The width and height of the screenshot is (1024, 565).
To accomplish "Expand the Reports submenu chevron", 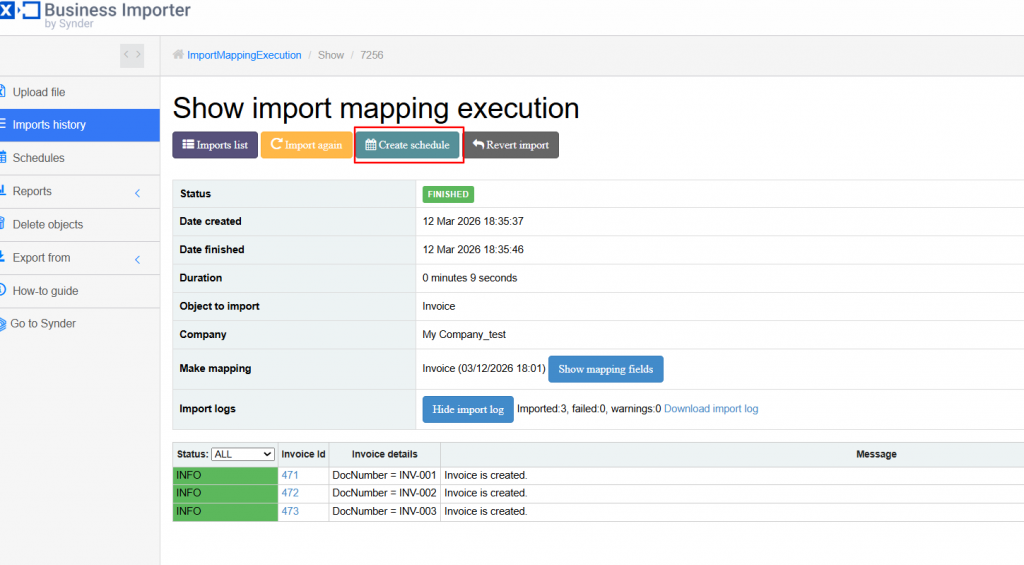I will point(137,192).
